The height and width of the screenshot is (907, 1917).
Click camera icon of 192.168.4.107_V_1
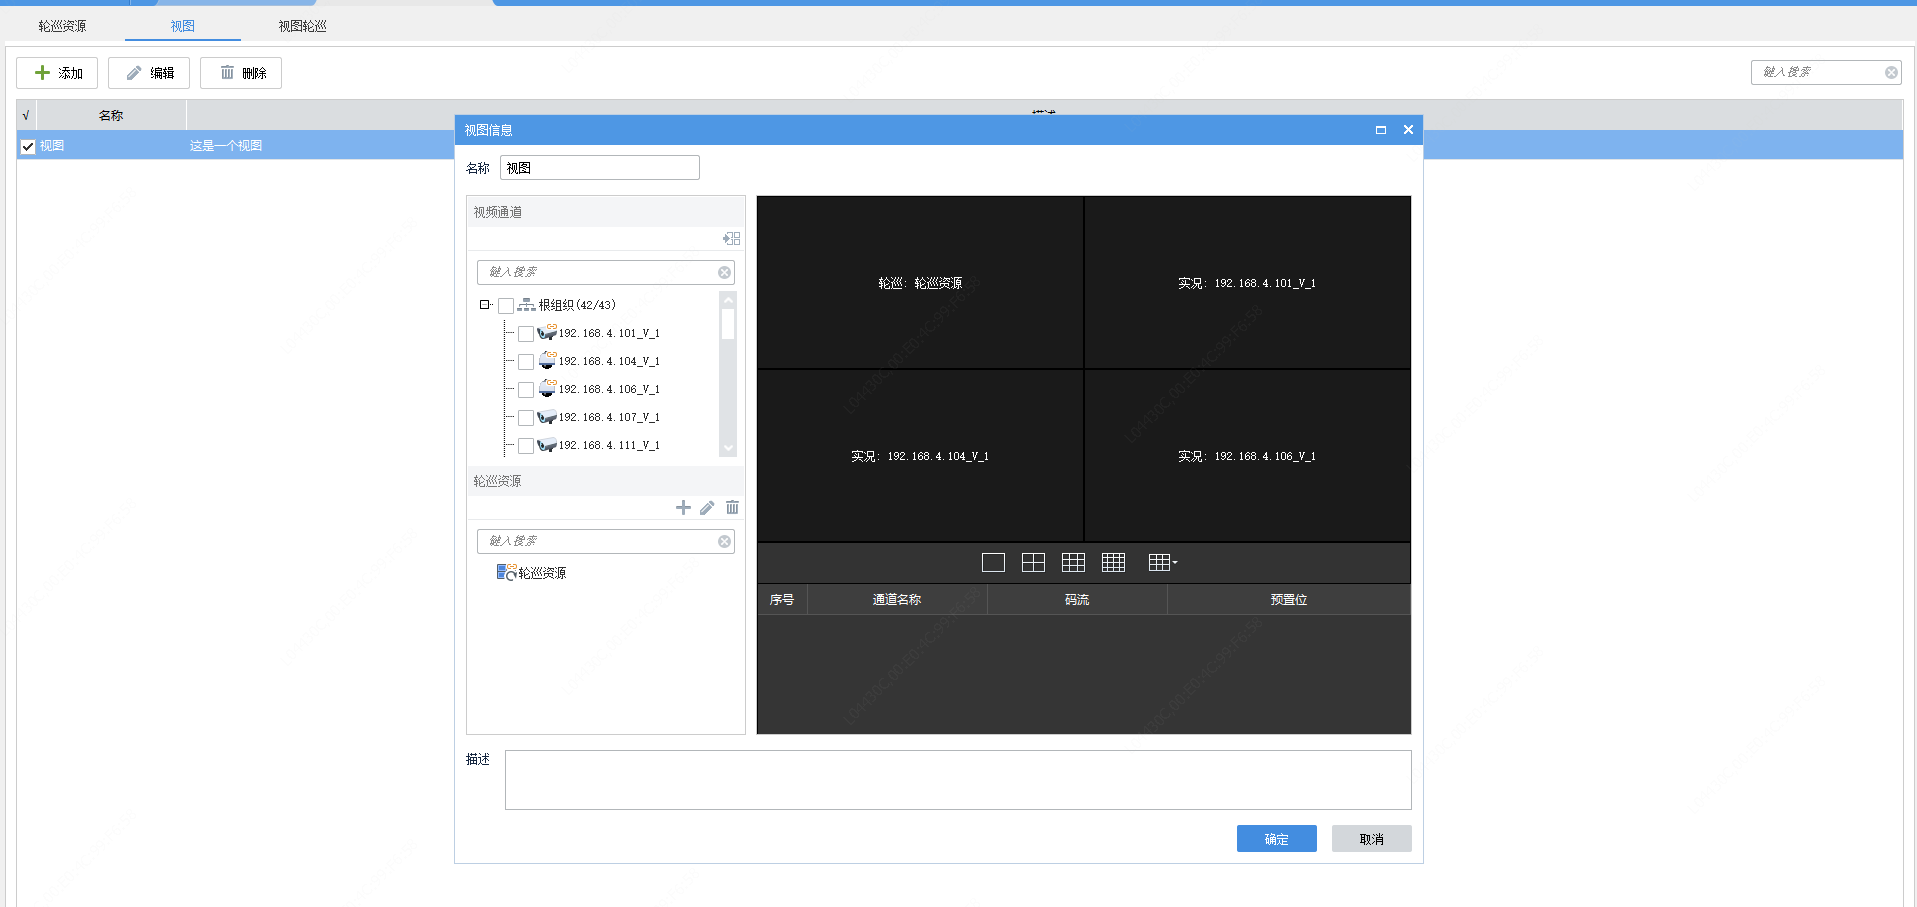coord(547,417)
